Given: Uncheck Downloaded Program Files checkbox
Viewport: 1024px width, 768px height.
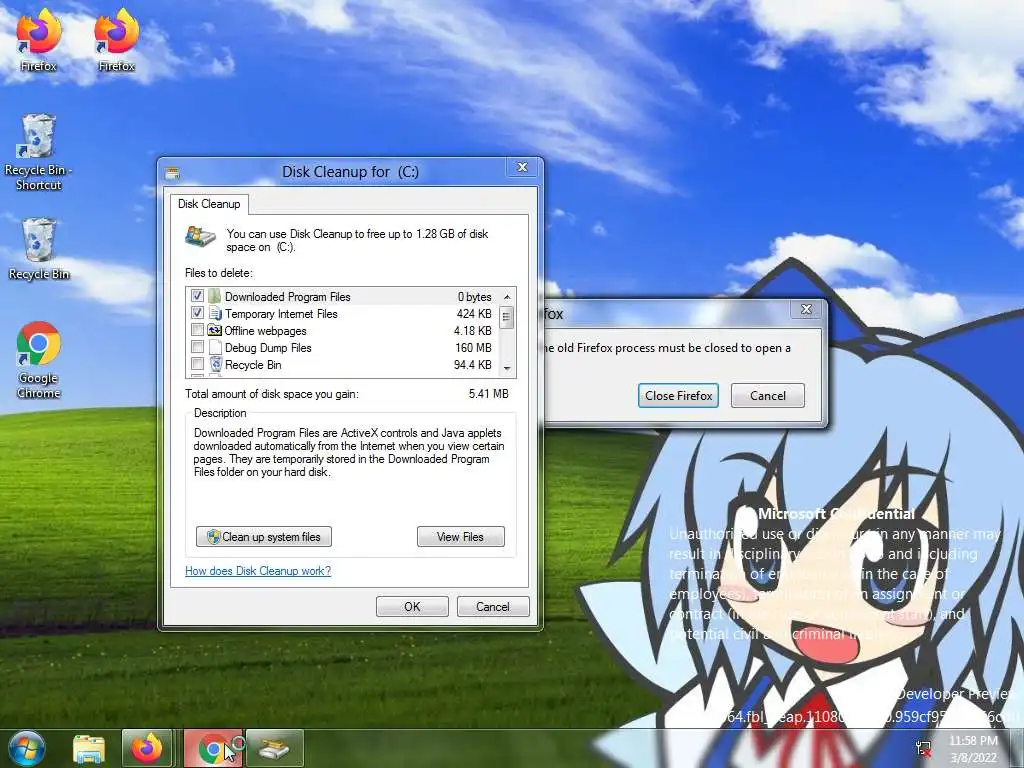Looking at the screenshot, I should 197,296.
